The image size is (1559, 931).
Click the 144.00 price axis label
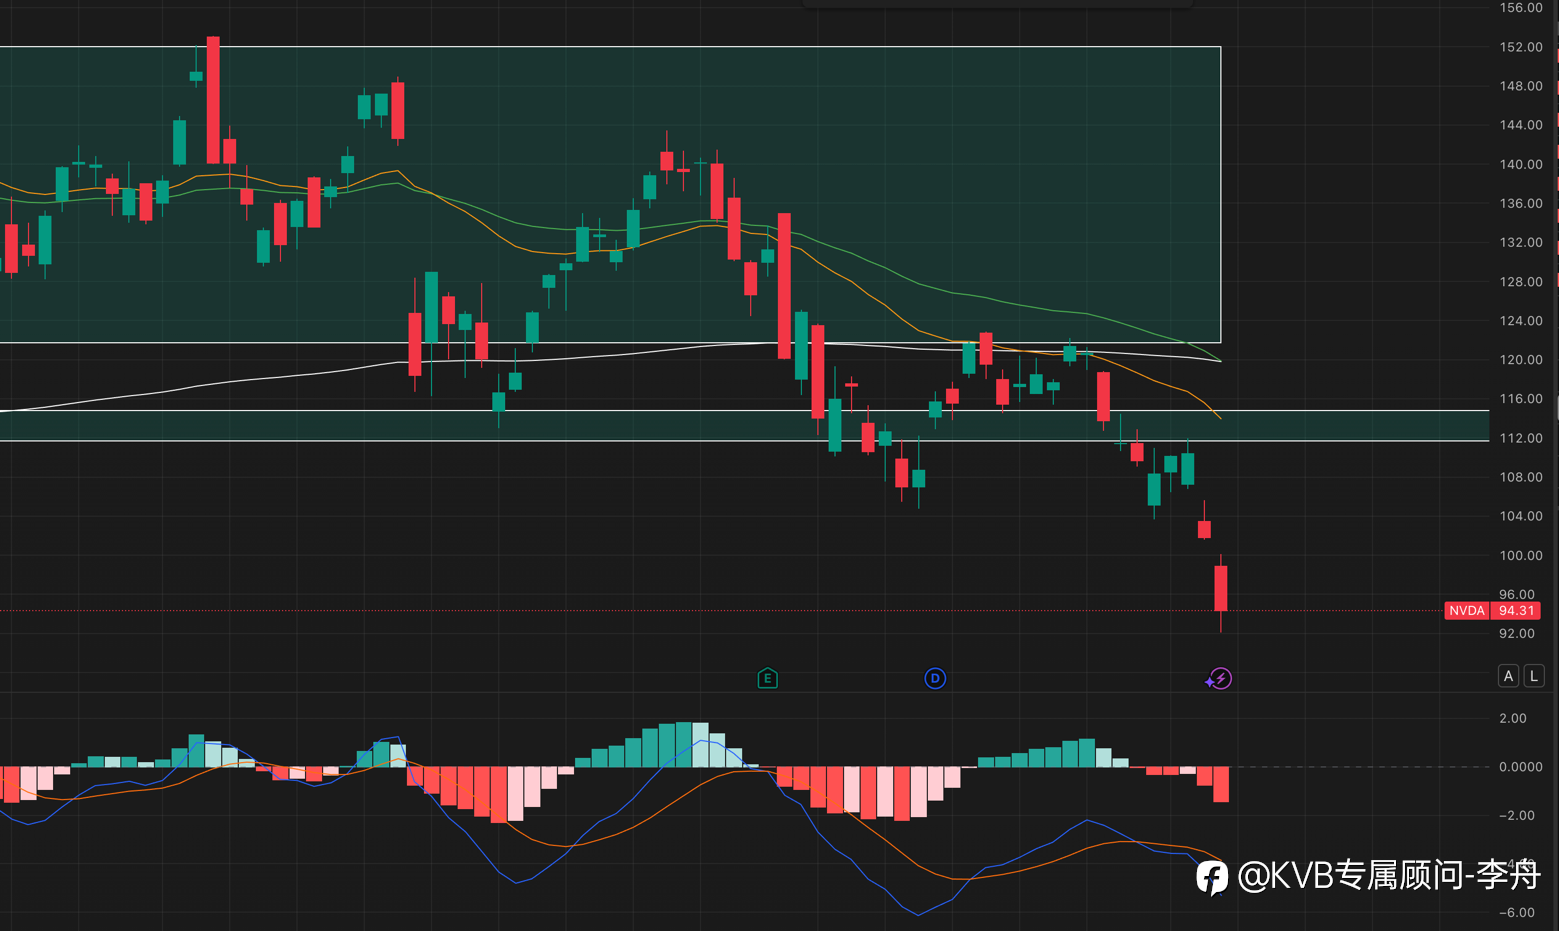coord(1521,125)
